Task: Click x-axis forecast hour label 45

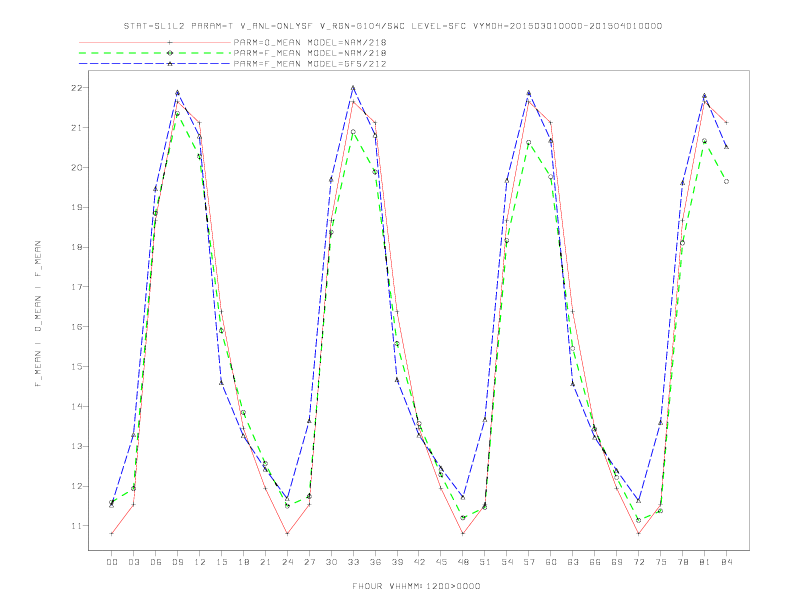Action: click(441, 562)
